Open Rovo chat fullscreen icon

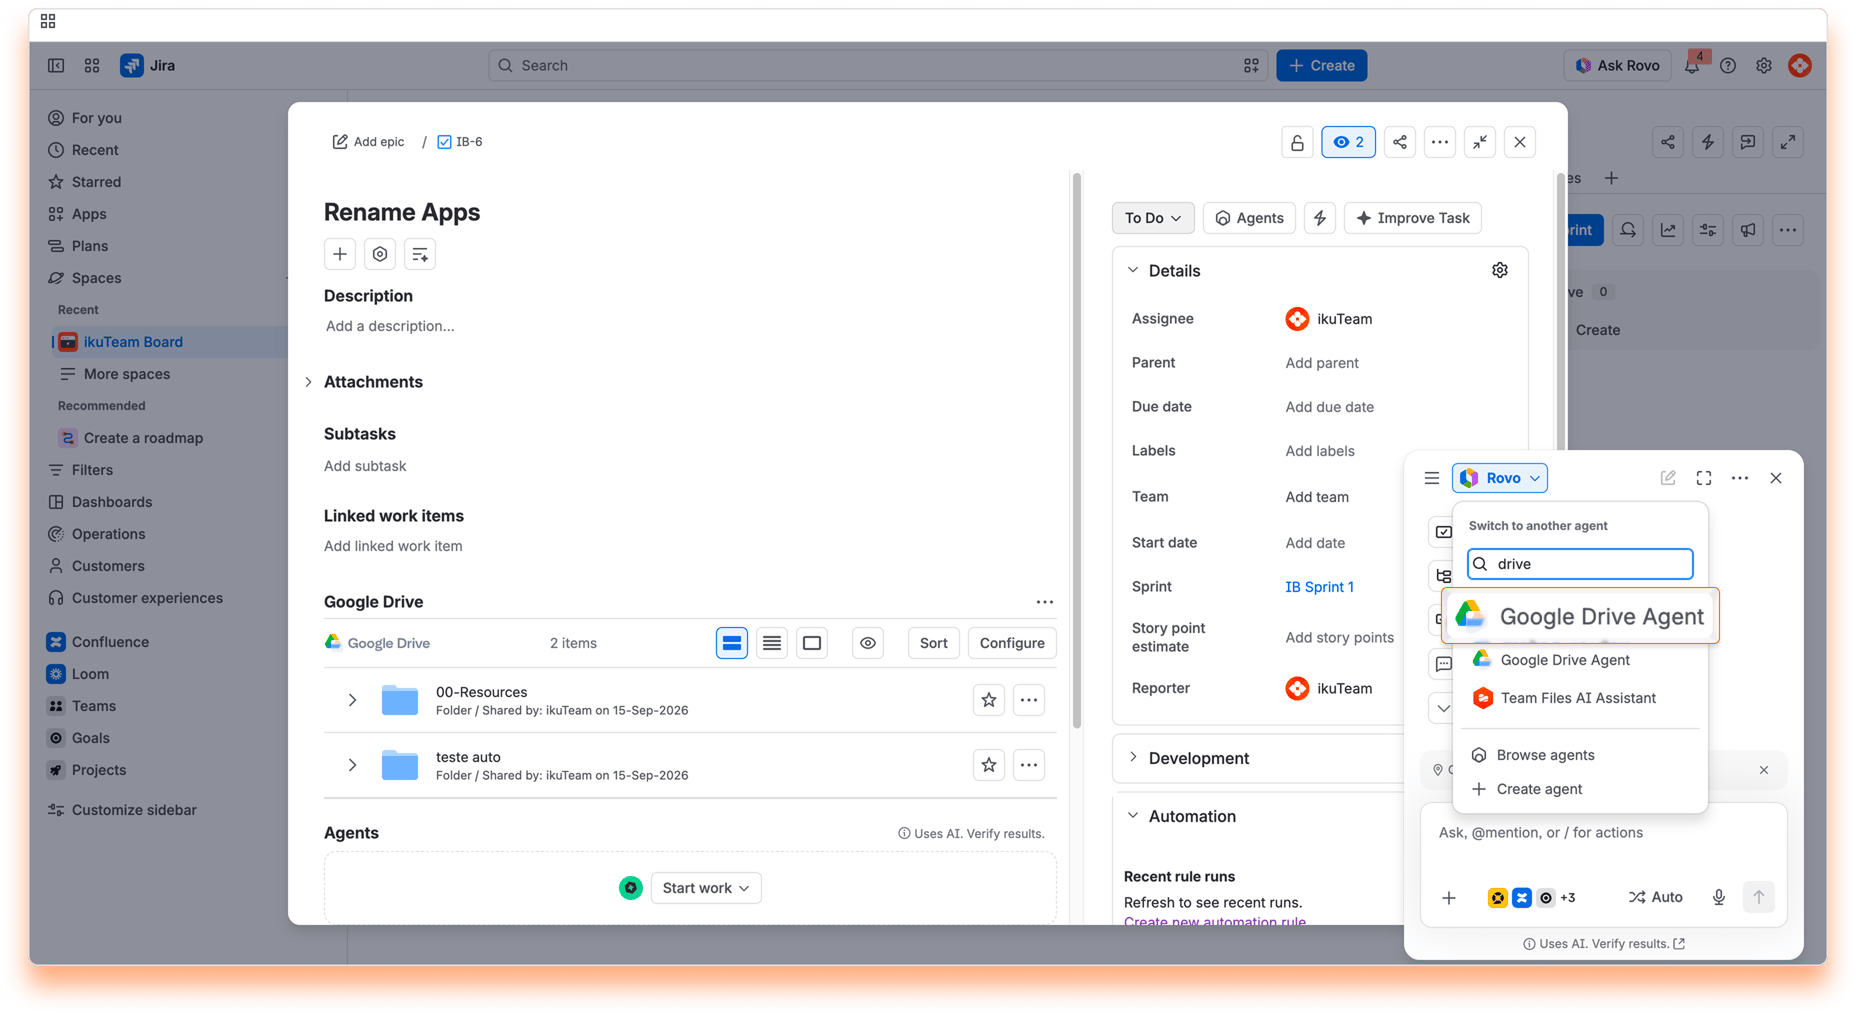[x=1704, y=478]
